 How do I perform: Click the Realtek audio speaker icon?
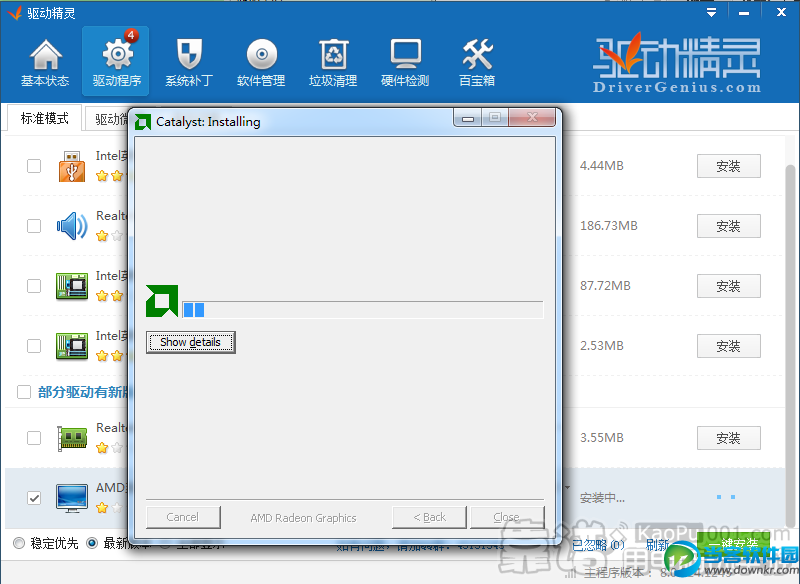tap(72, 226)
